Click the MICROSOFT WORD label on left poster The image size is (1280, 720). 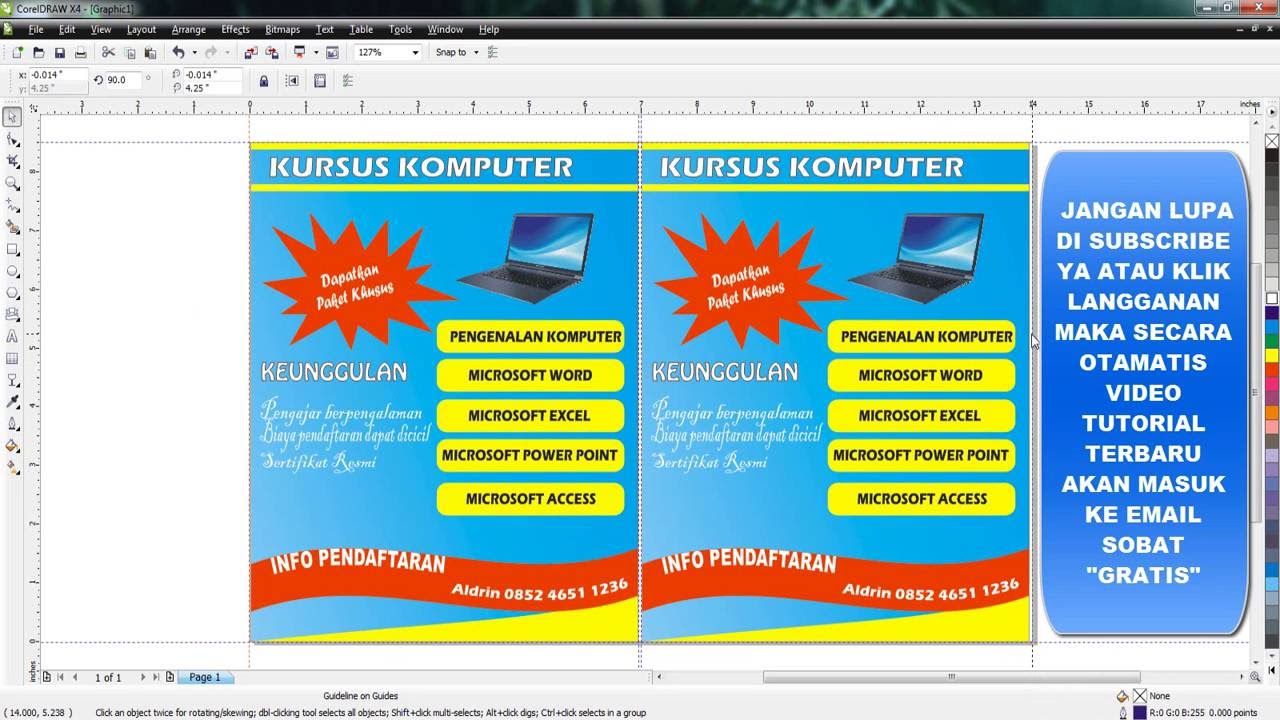click(530, 375)
